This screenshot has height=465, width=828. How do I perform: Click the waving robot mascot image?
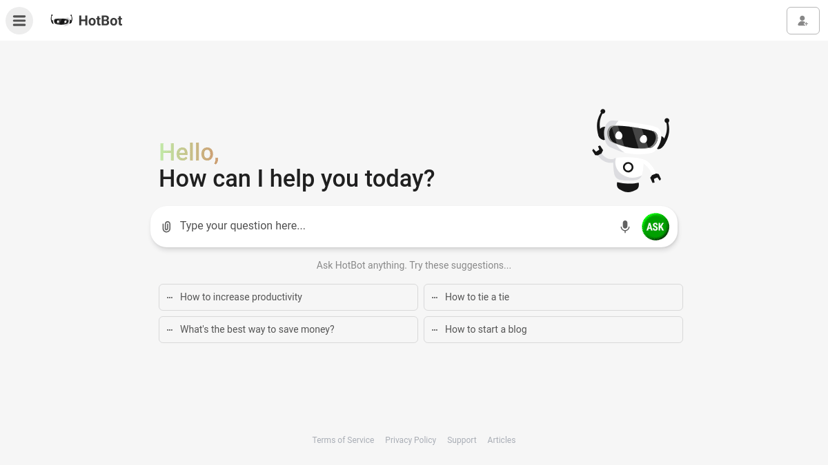(631, 150)
